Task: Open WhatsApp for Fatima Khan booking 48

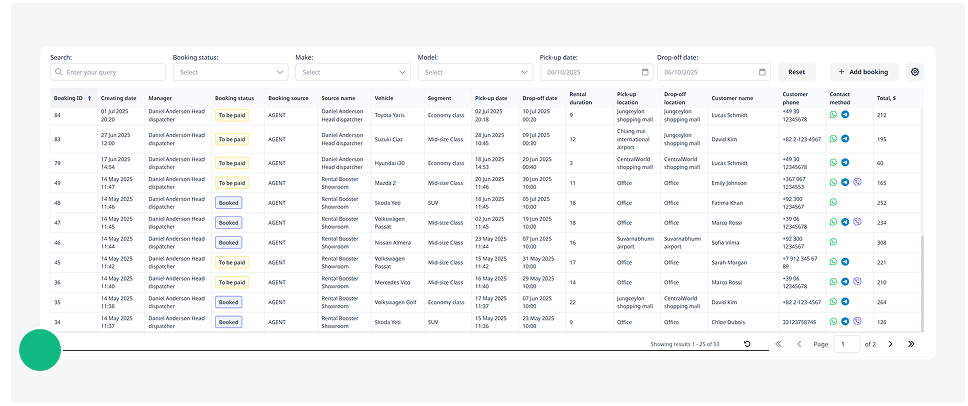Action: (x=833, y=202)
